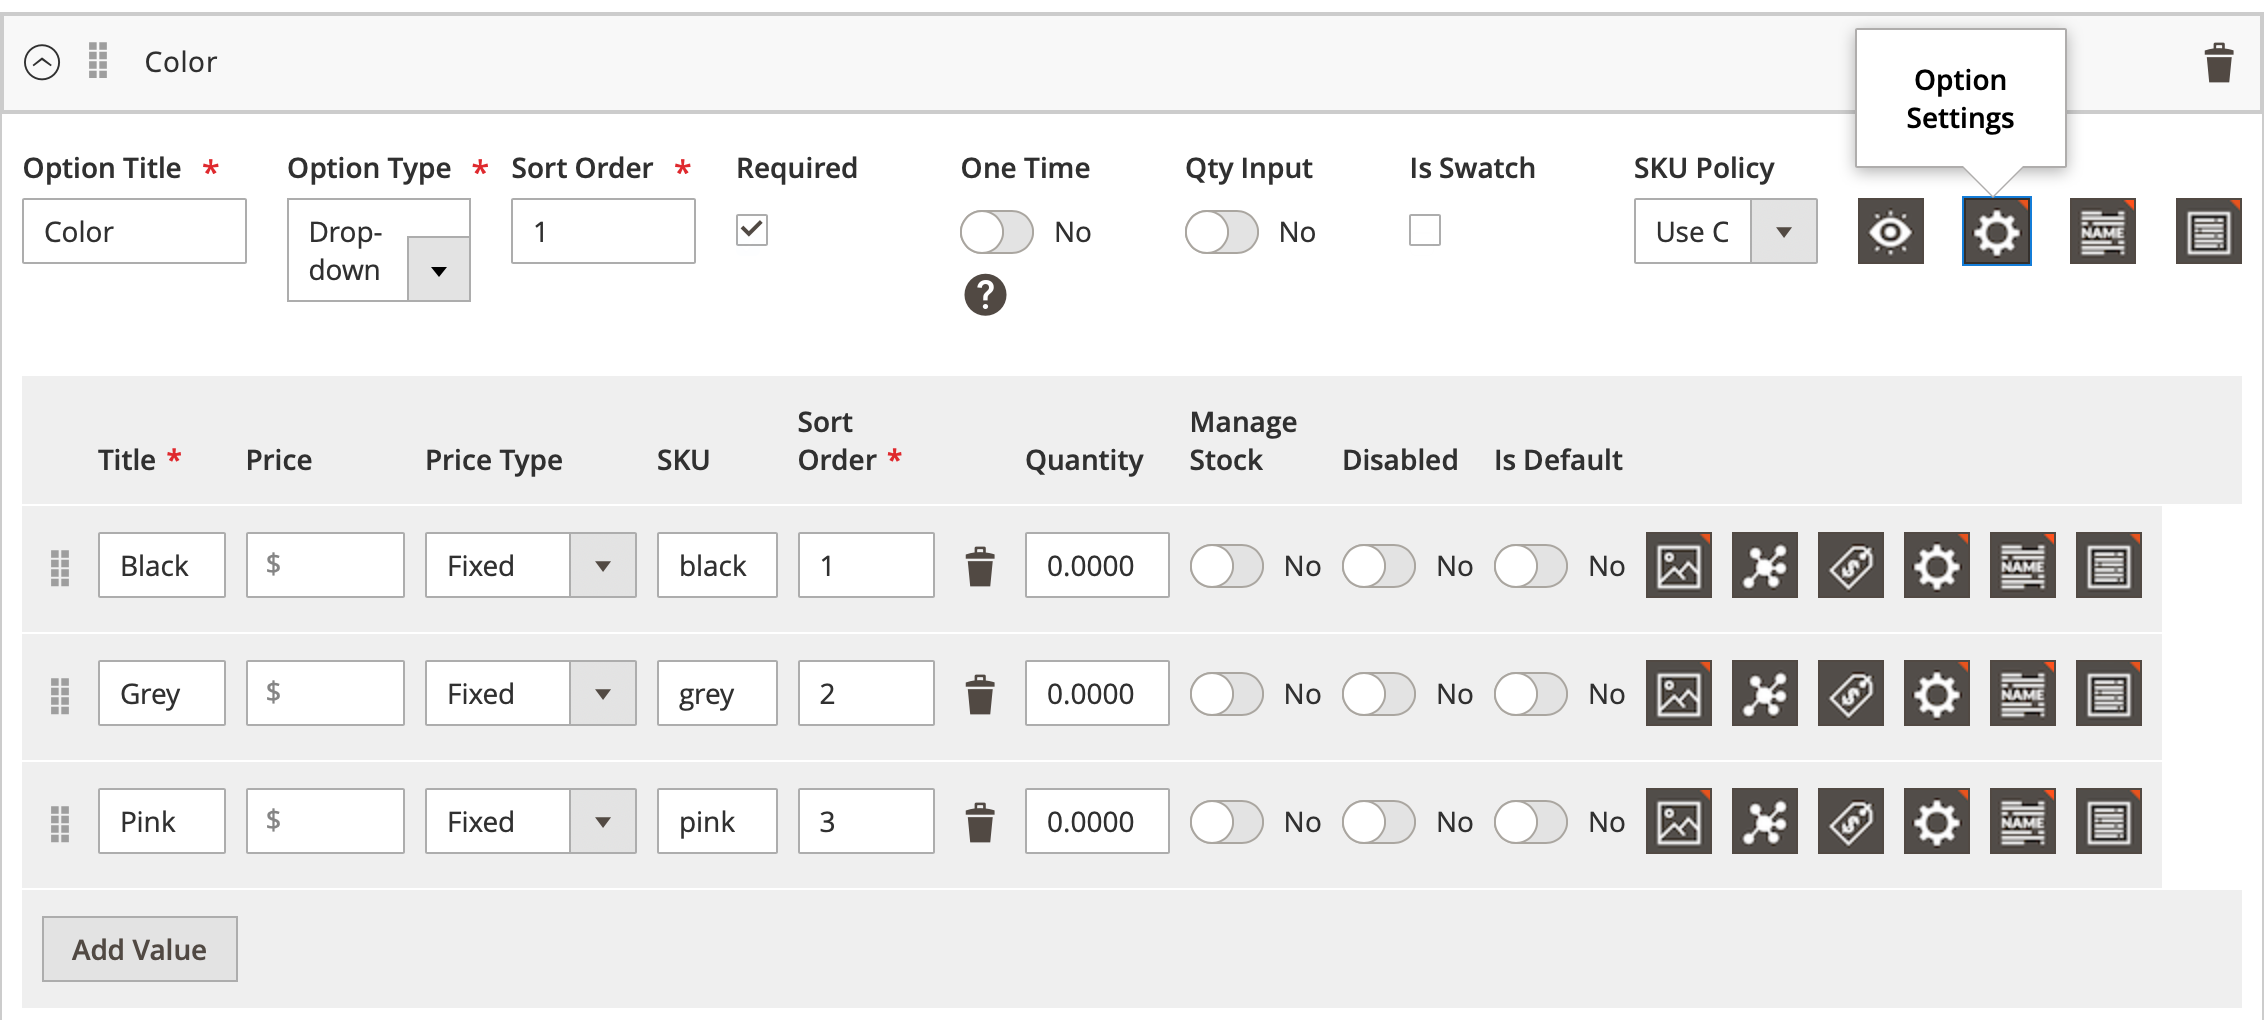Screen dimensions: 2268x1020
Task: Open the price tag icon in the Pink row
Action: [1850, 821]
